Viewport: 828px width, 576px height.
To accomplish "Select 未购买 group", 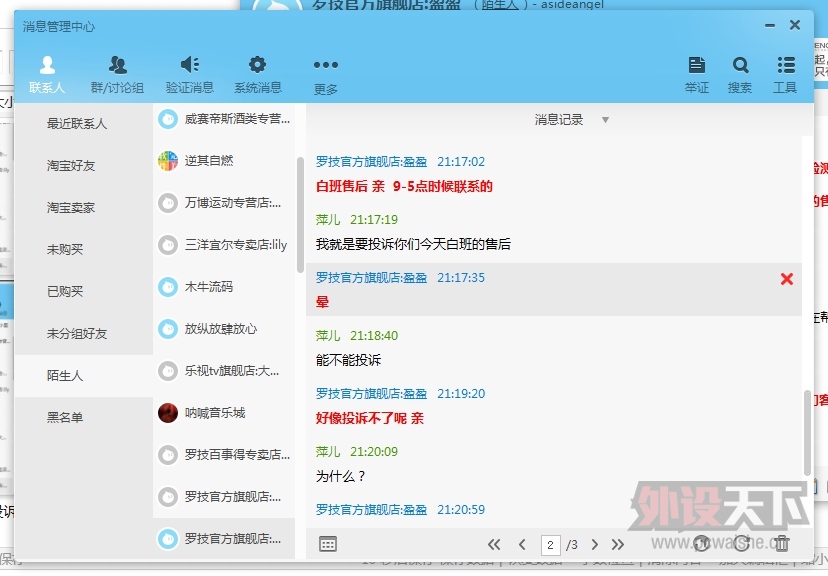I will coord(83,249).
